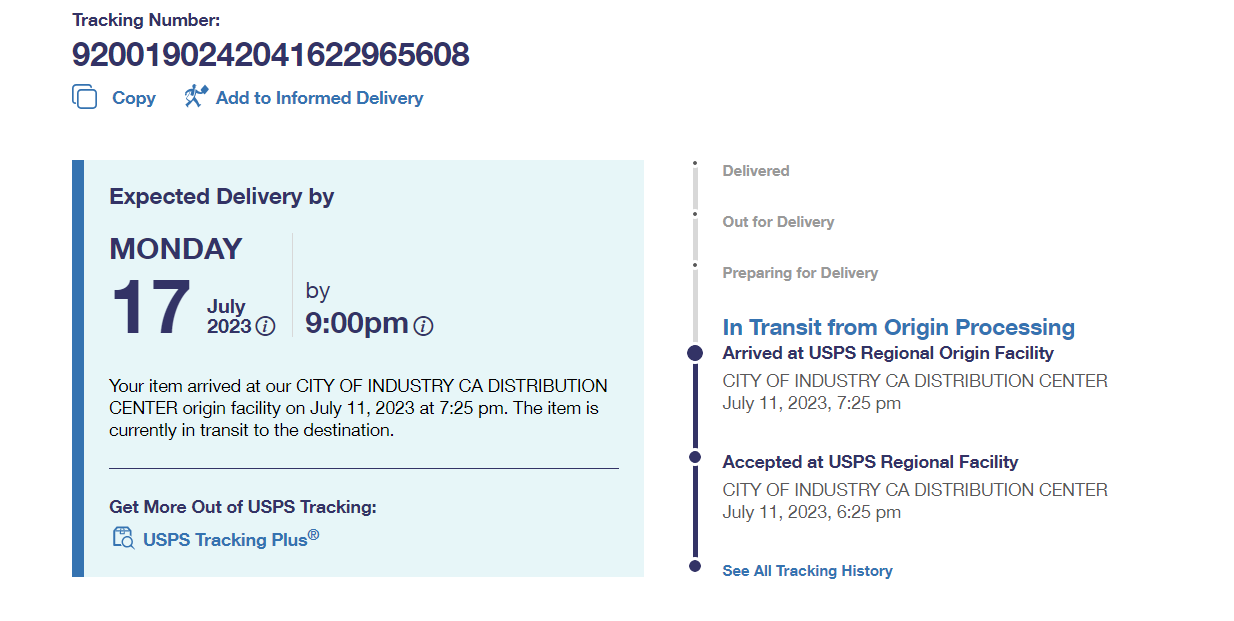Click the timeline dot for Arrived at Origin Facility
Viewport: 1234px width, 621px height.
[695, 353]
